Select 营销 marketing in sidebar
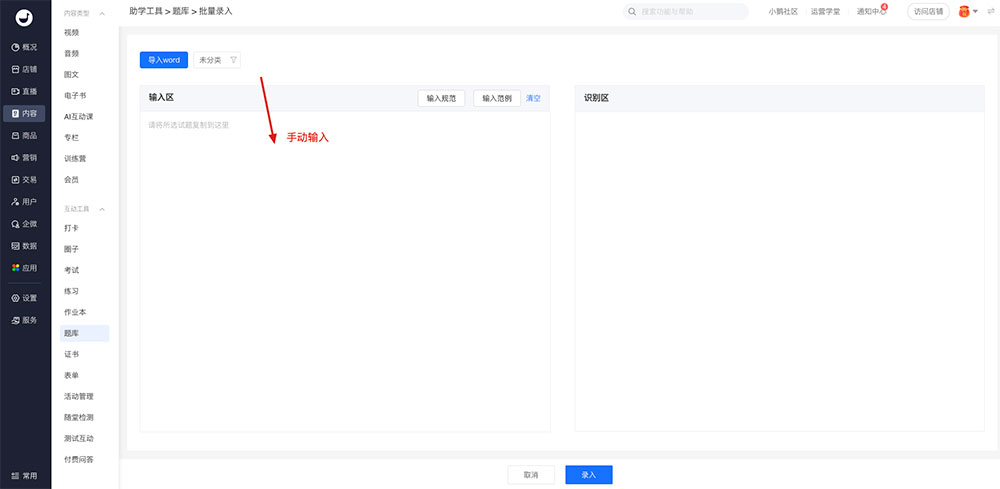The height and width of the screenshot is (489, 1000). click(24, 157)
